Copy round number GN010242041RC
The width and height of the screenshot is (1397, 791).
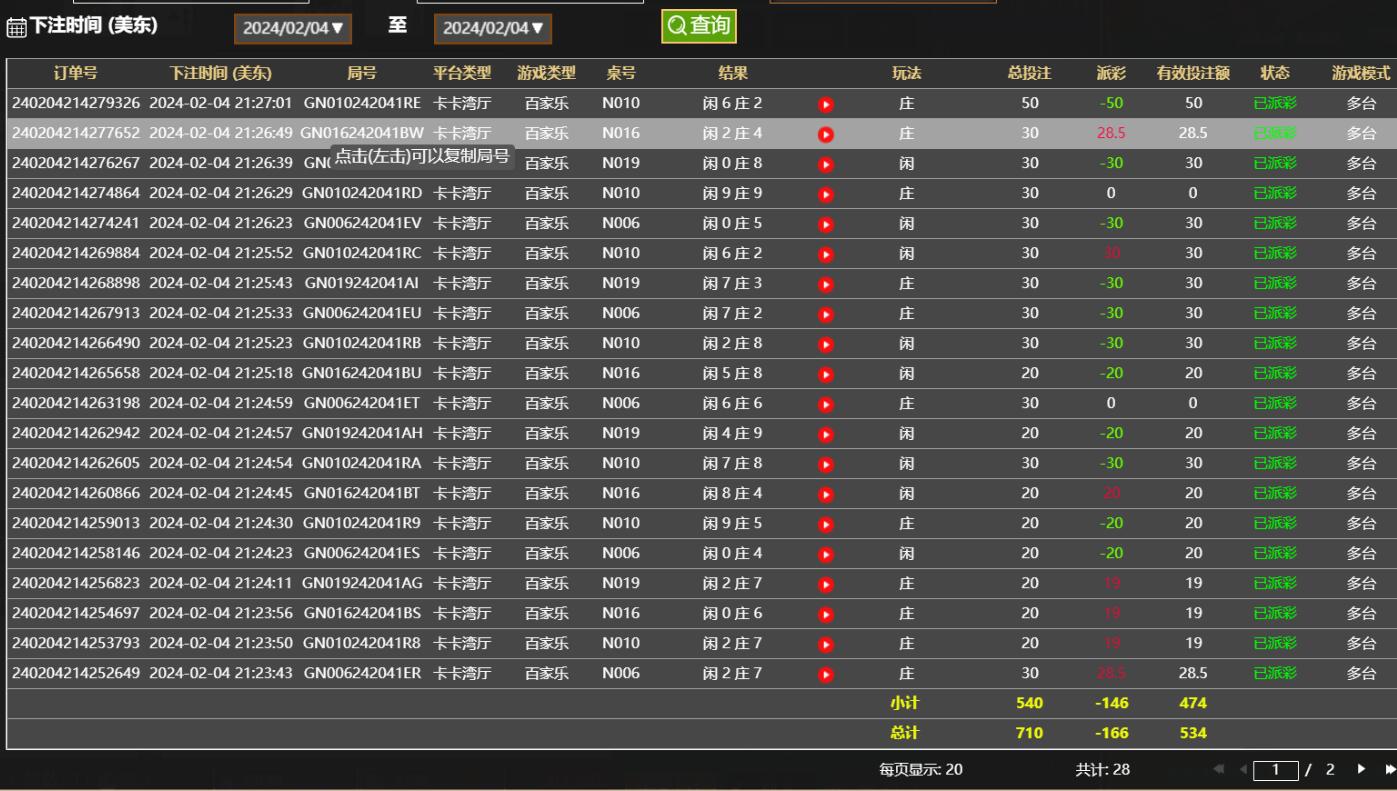click(x=362, y=253)
